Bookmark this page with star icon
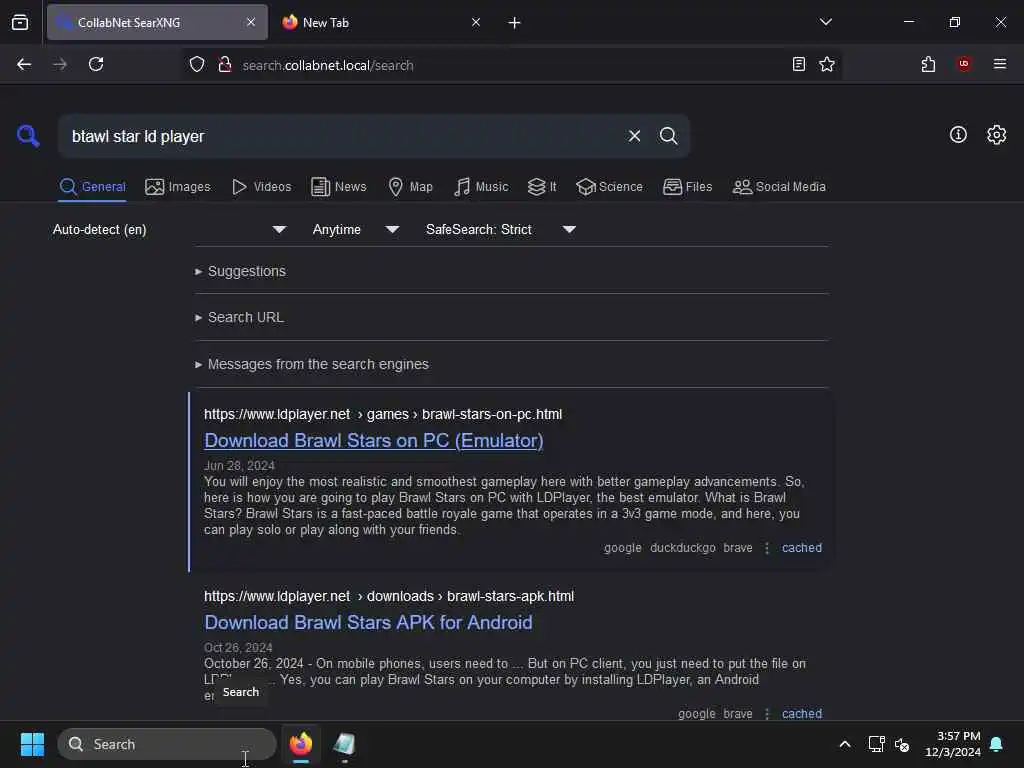This screenshot has height=768, width=1024. point(827,64)
